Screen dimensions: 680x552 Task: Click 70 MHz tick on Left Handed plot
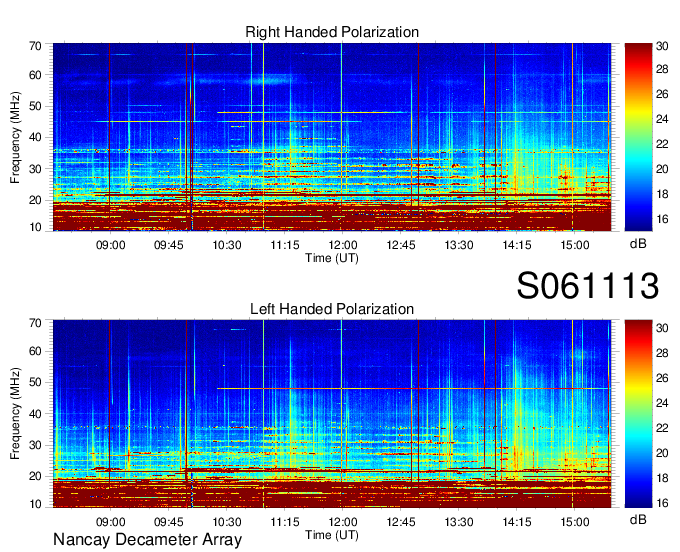click(x=35, y=323)
